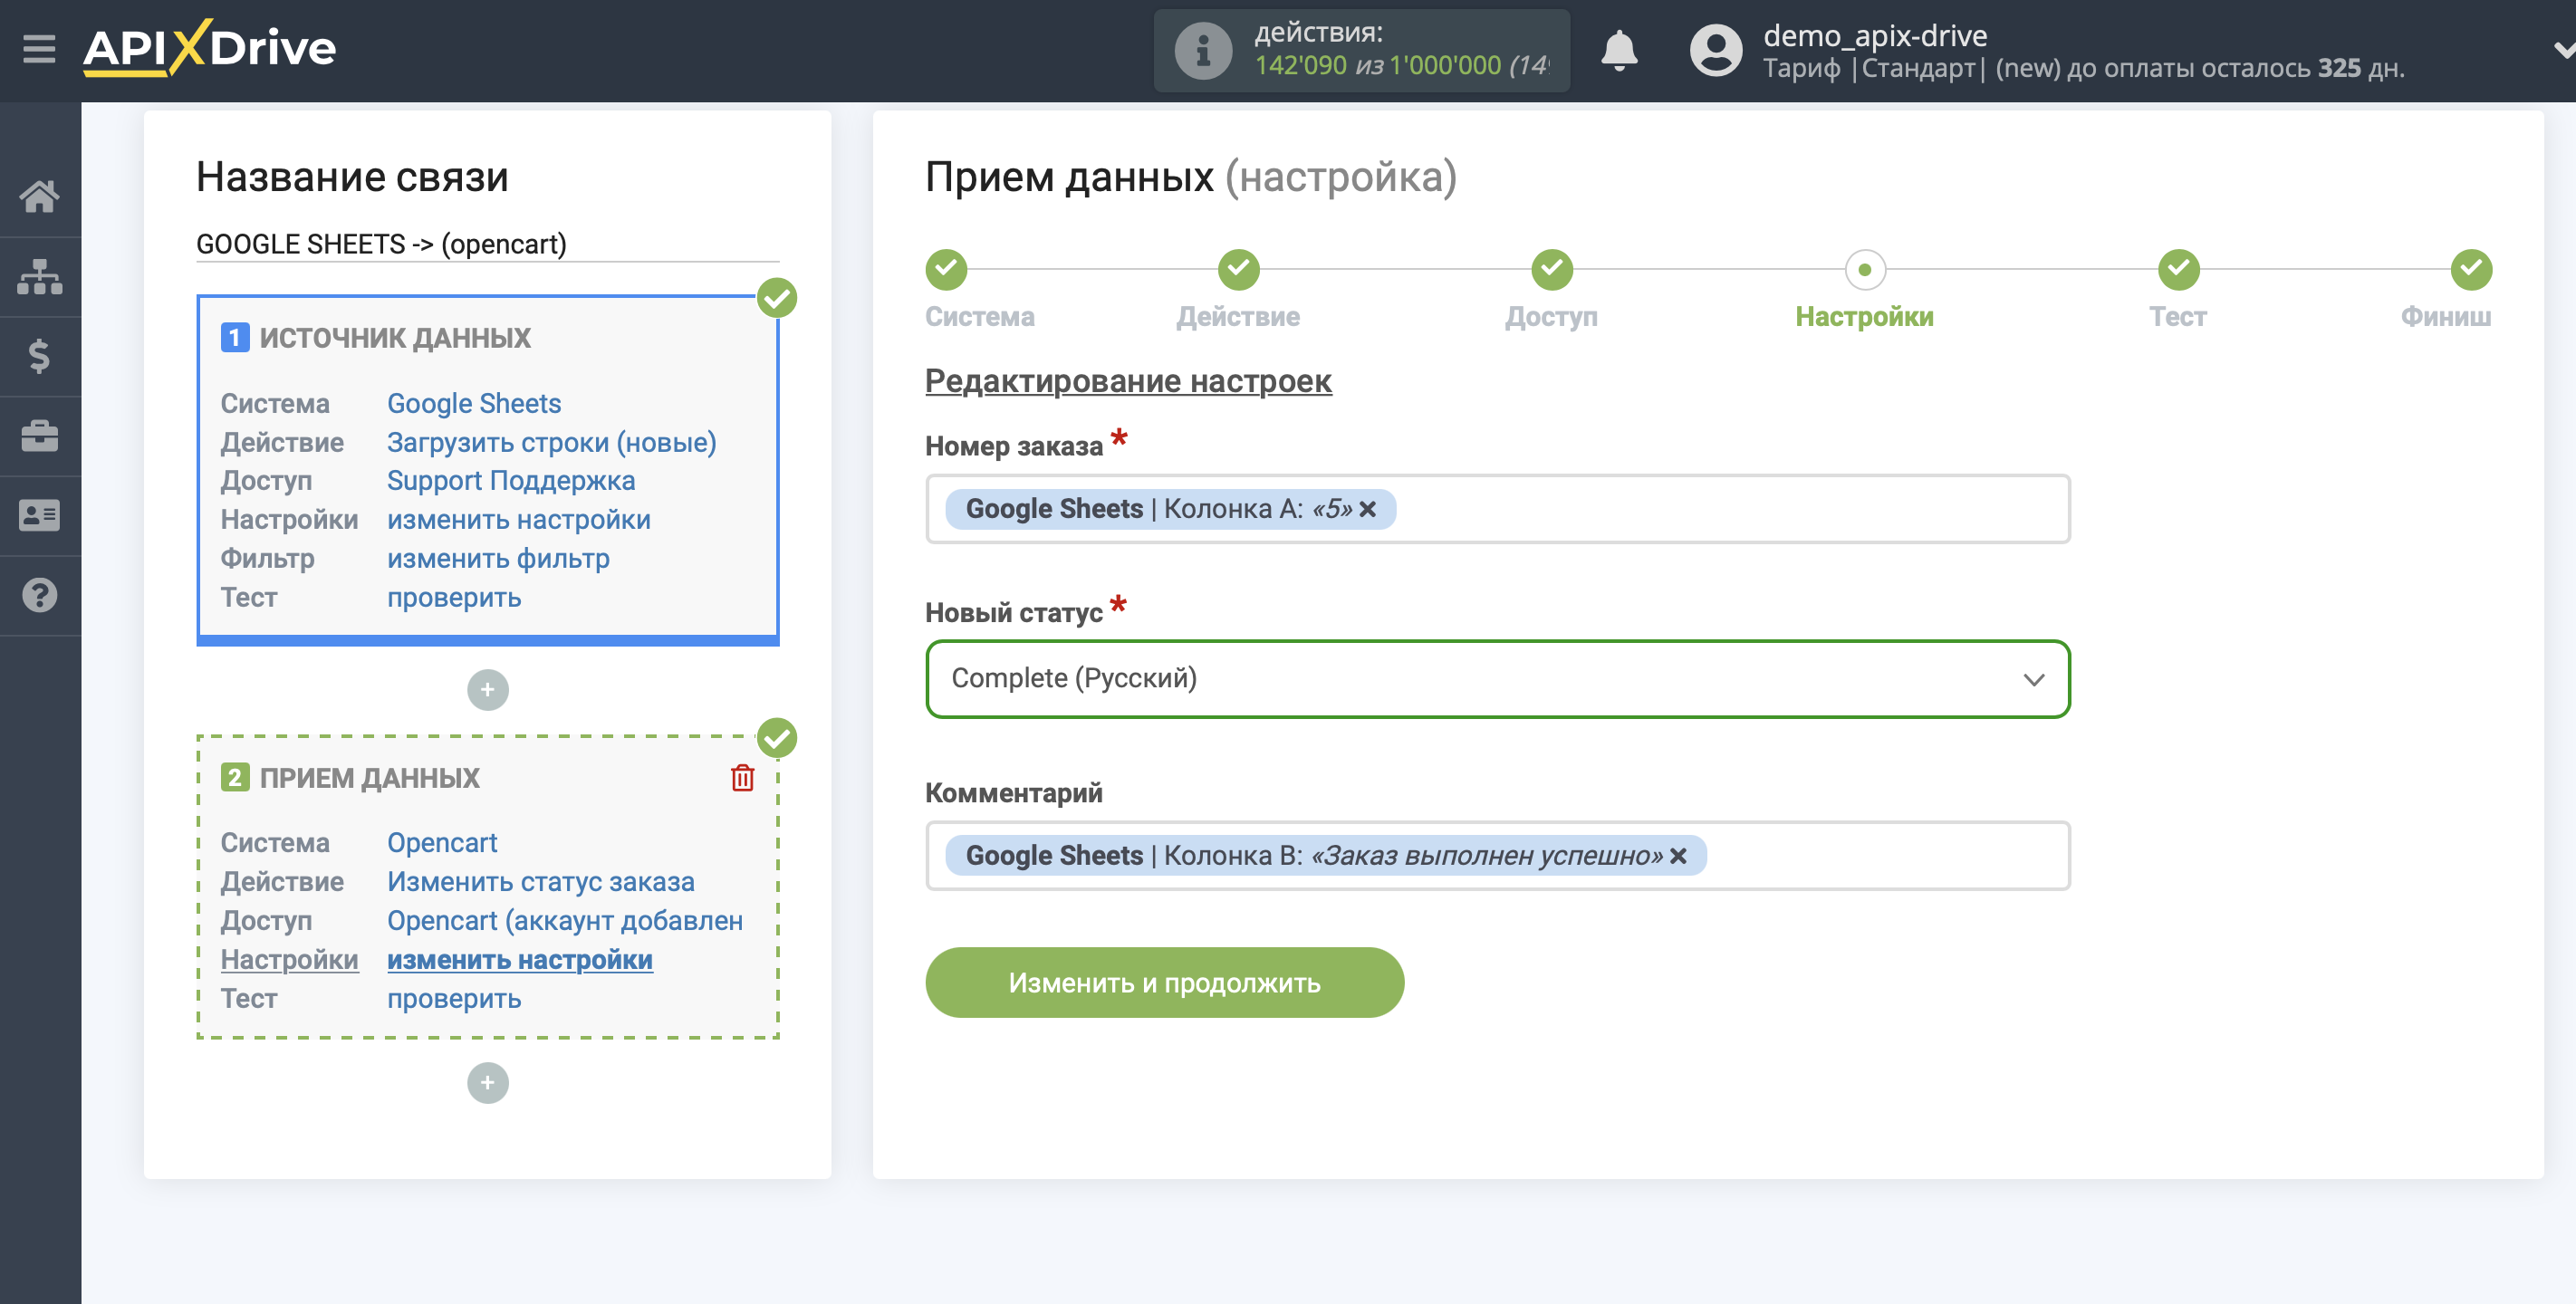Image resolution: width=2576 pixels, height=1304 pixels.
Task: Open the hamburger menu
Action: click(39, 48)
